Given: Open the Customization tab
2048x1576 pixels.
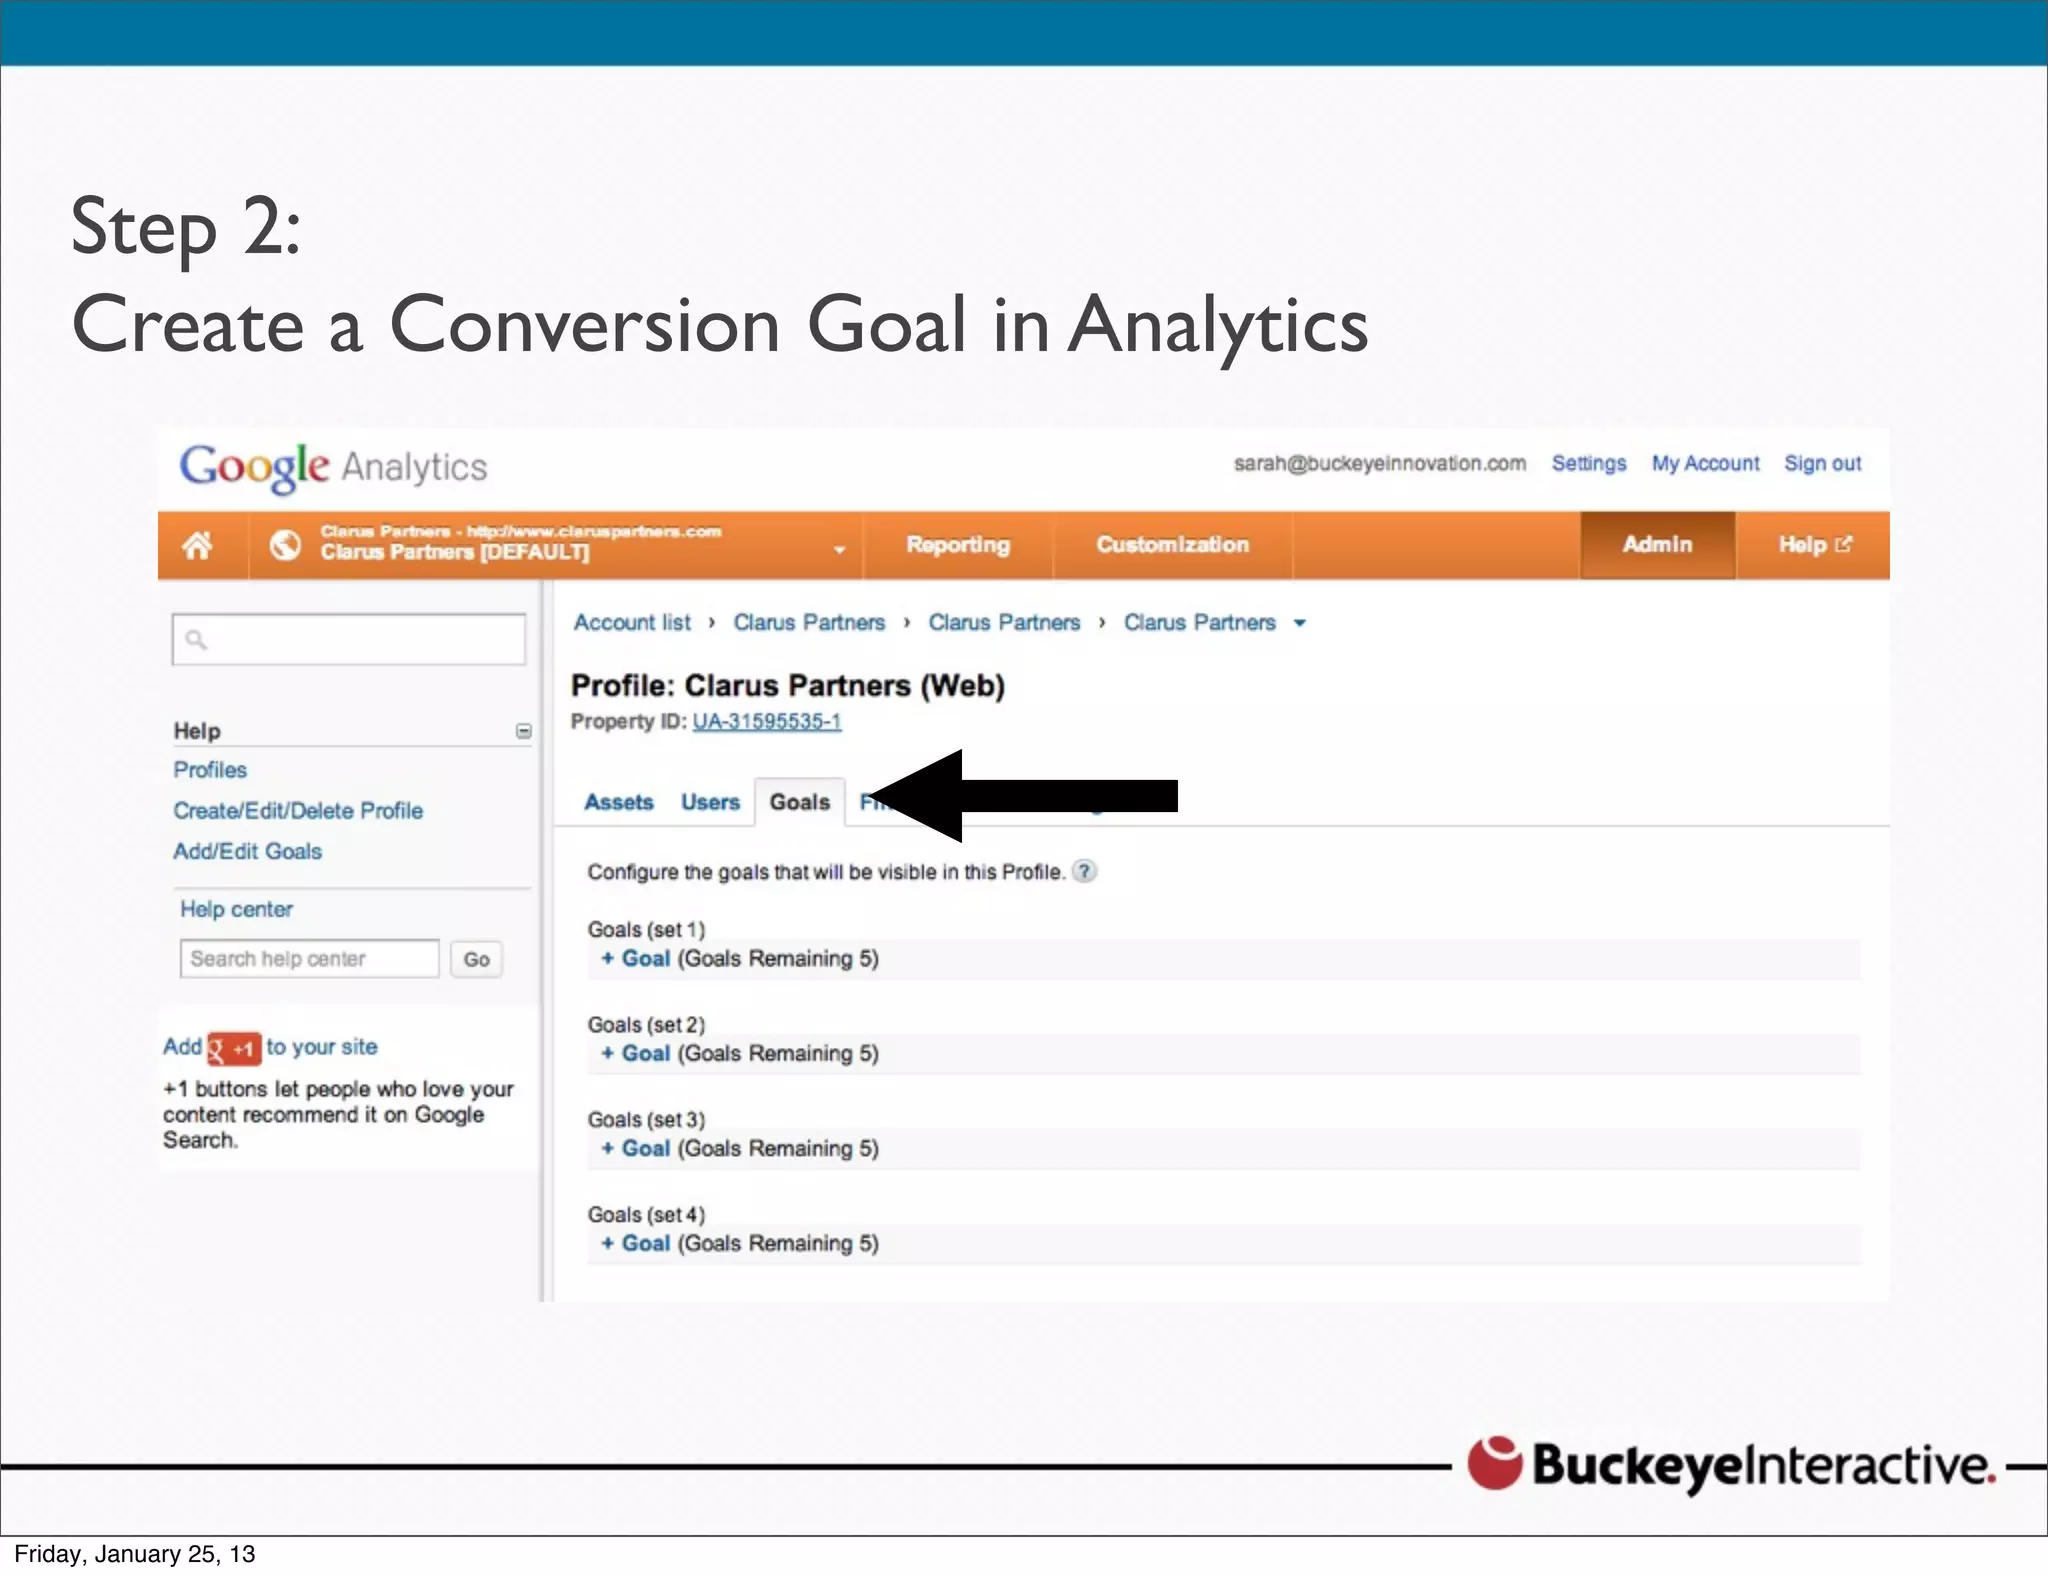Looking at the screenshot, I should (1172, 545).
